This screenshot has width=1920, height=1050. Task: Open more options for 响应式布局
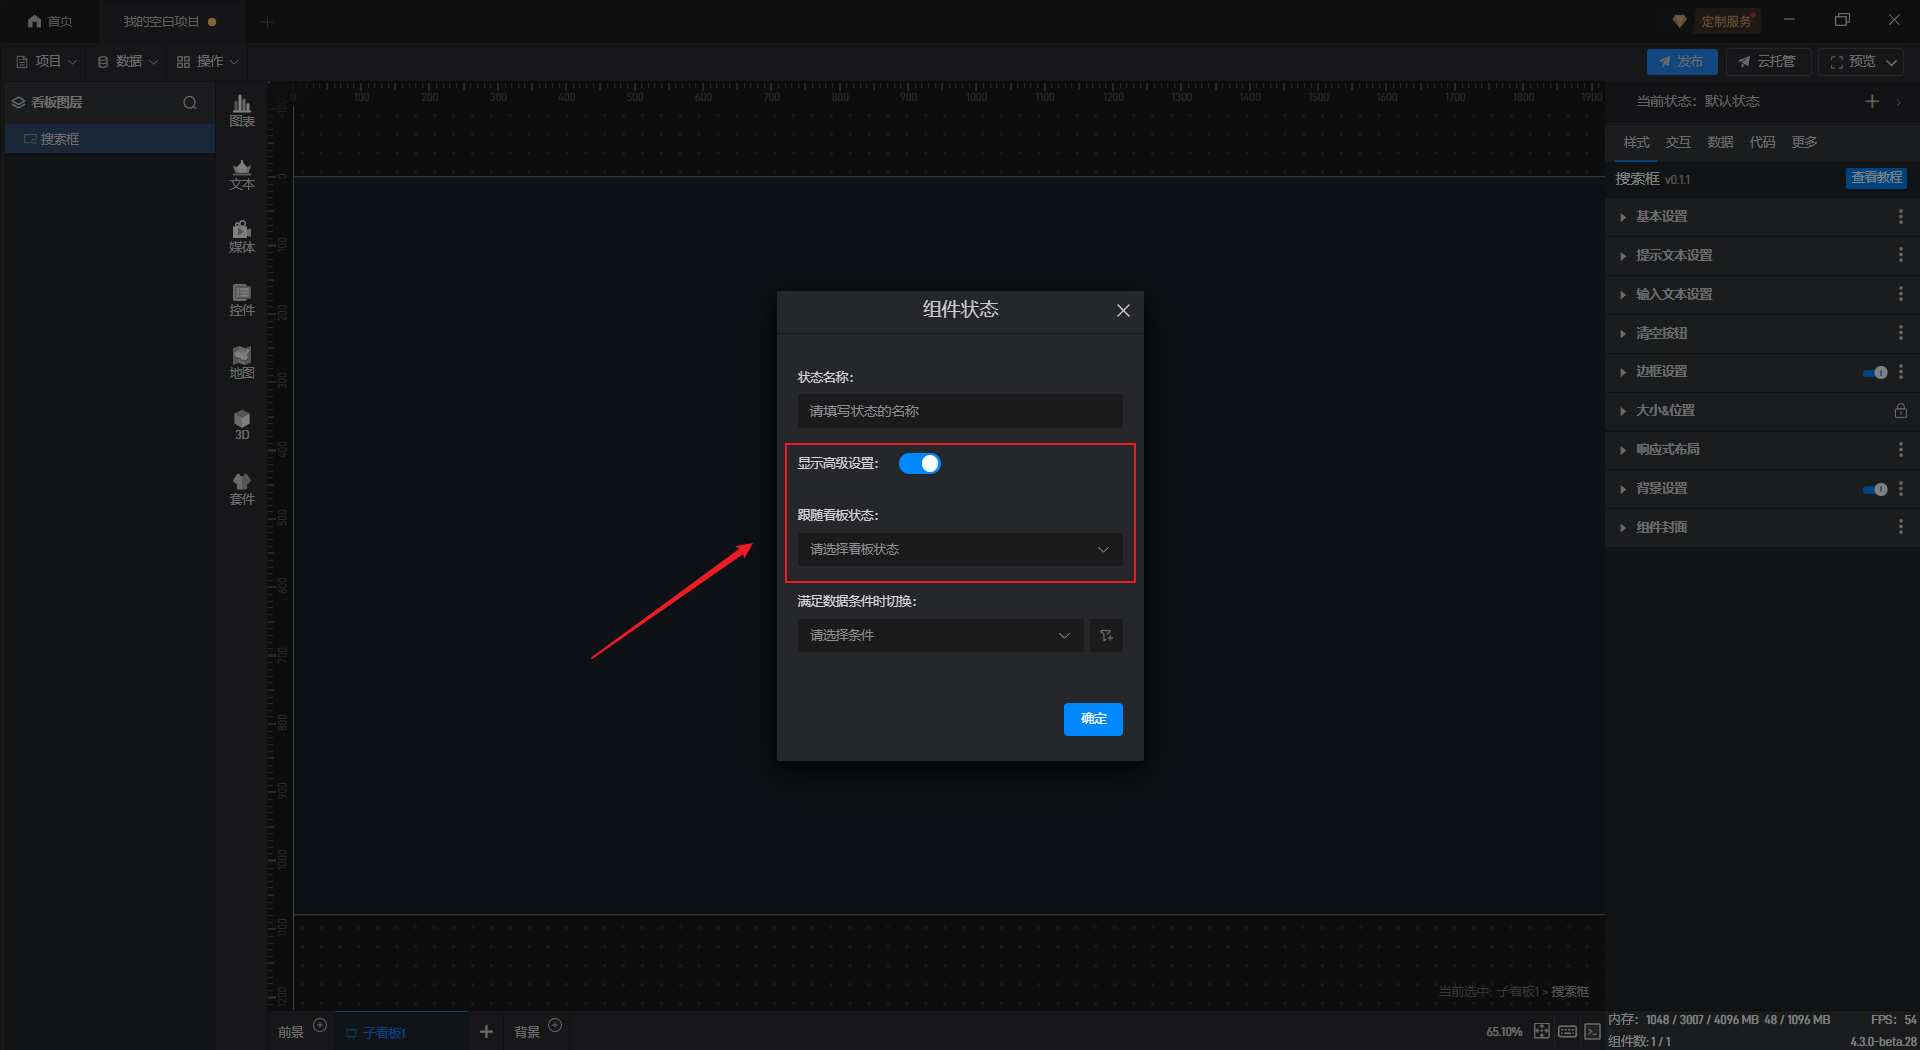click(1901, 450)
